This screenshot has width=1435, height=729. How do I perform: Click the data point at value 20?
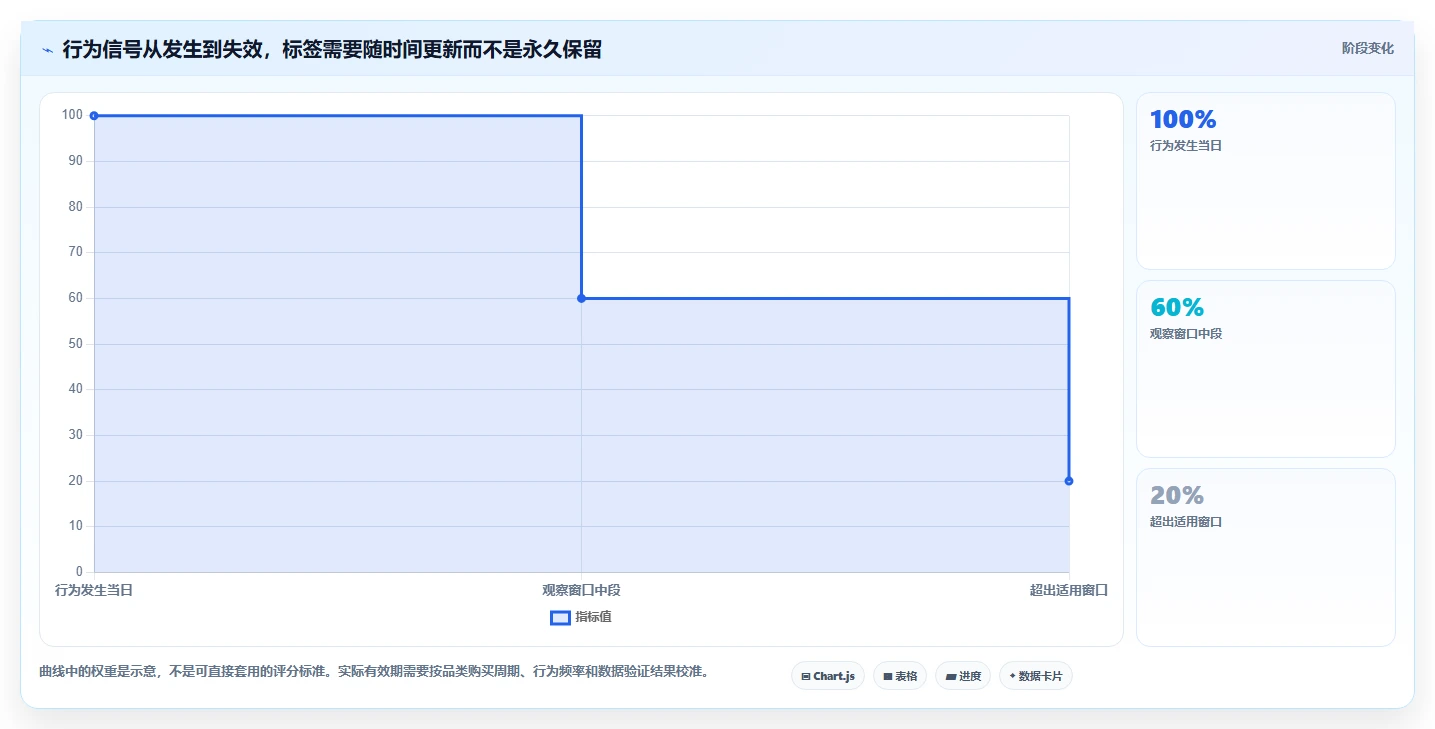(1069, 481)
